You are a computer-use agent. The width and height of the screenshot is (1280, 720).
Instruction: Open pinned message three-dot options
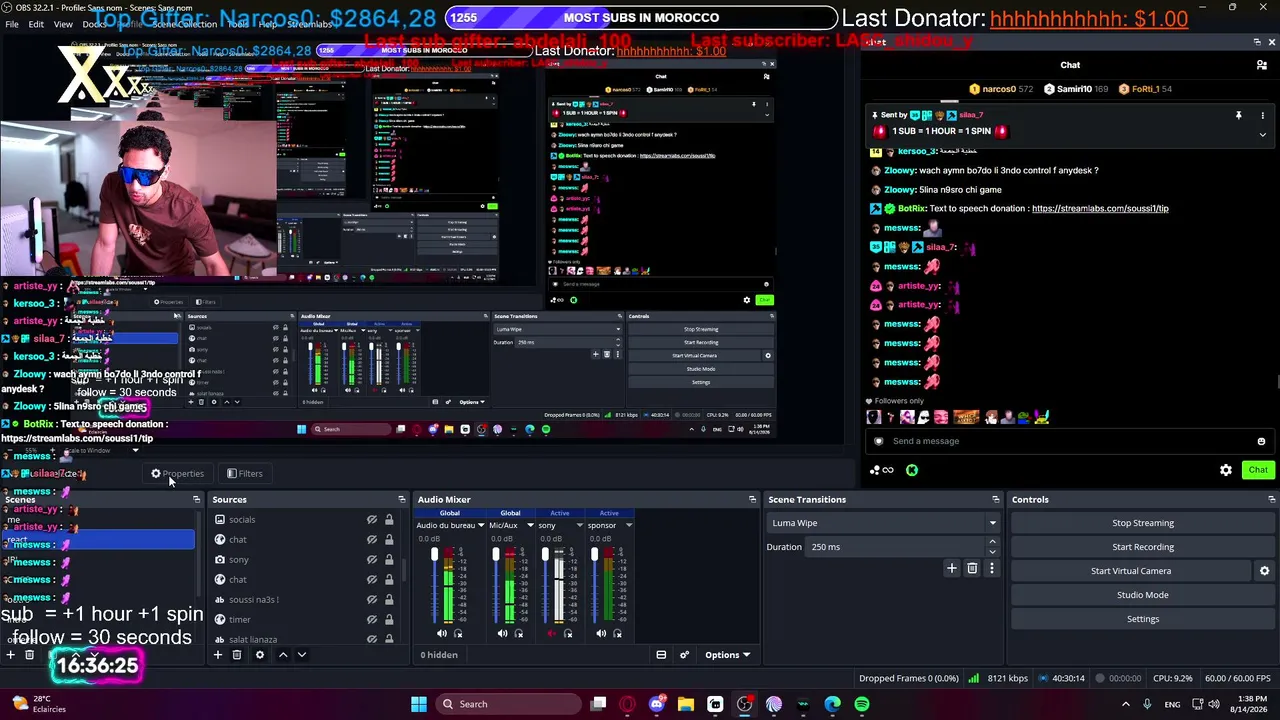(1262, 115)
